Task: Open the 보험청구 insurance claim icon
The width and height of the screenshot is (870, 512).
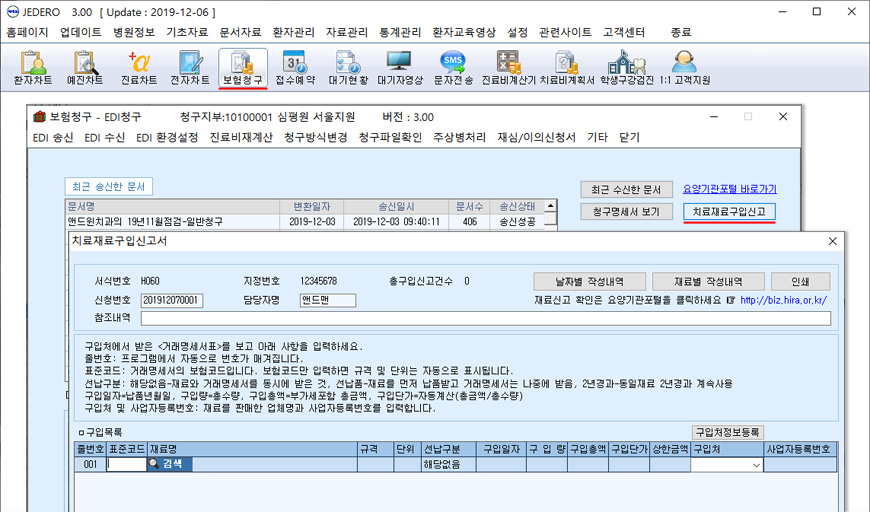Action: coord(243,68)
